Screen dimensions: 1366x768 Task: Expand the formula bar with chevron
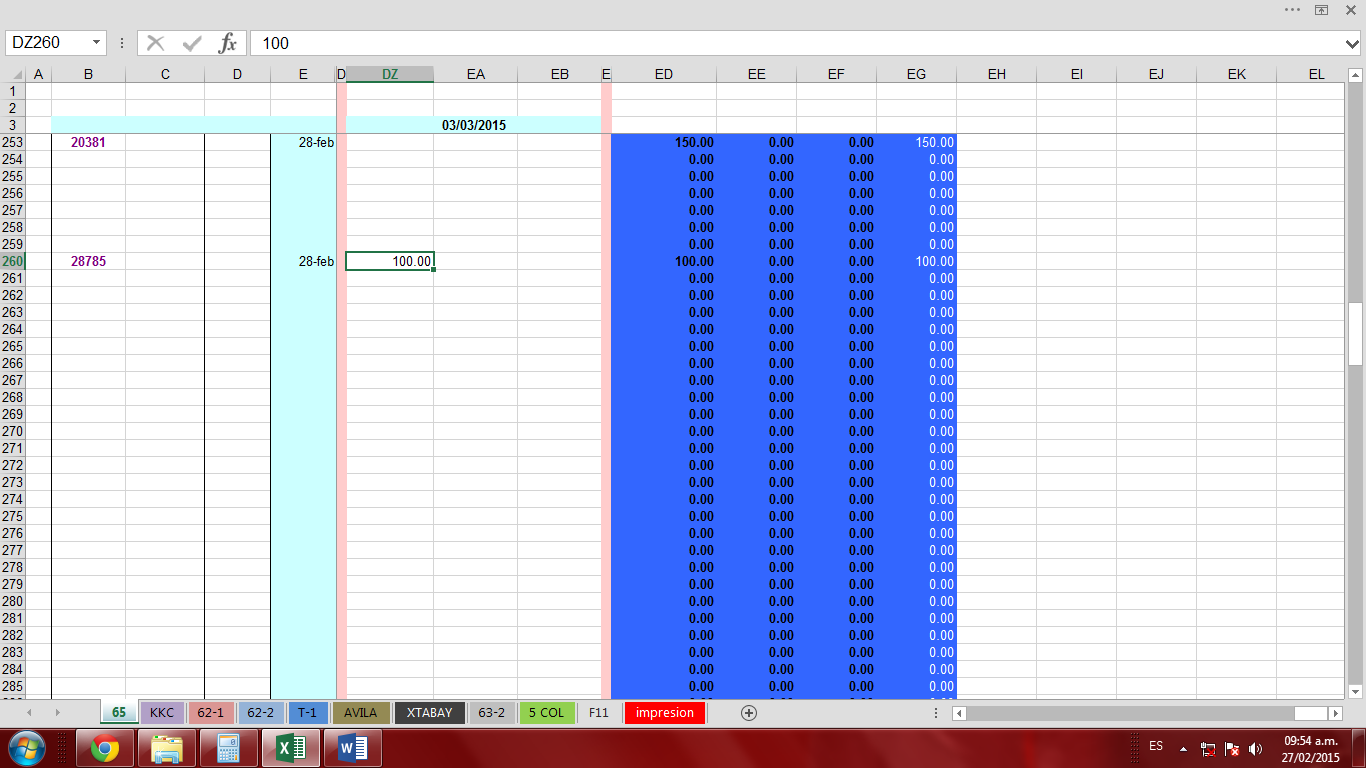1353,43
